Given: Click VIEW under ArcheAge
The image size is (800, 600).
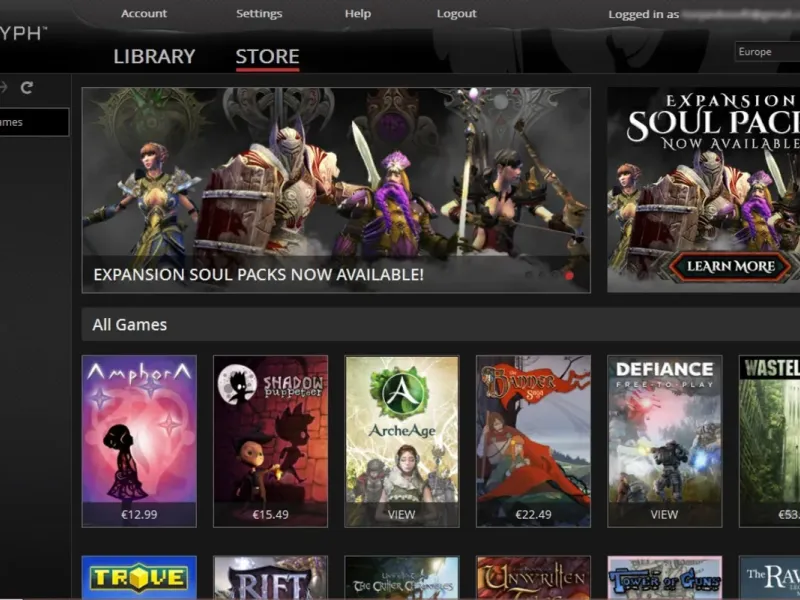Looking at the screenshot, I should (402, 514).
